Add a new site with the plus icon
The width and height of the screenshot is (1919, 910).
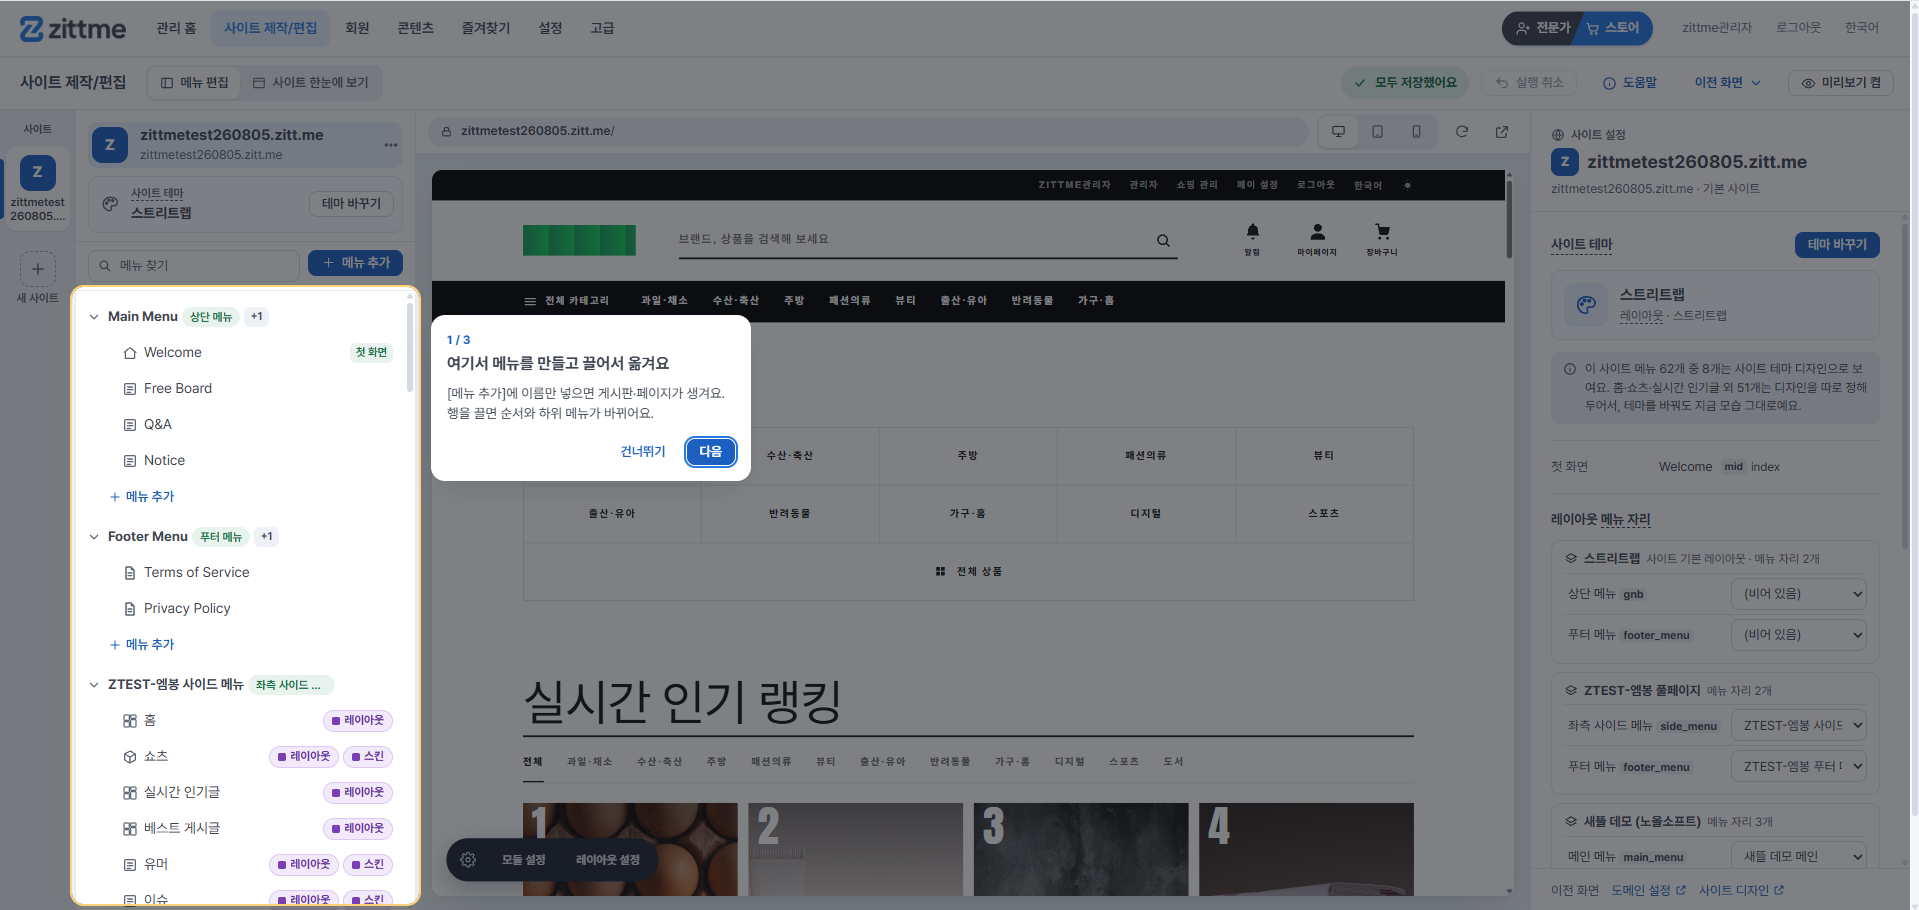tap(38, 269)
